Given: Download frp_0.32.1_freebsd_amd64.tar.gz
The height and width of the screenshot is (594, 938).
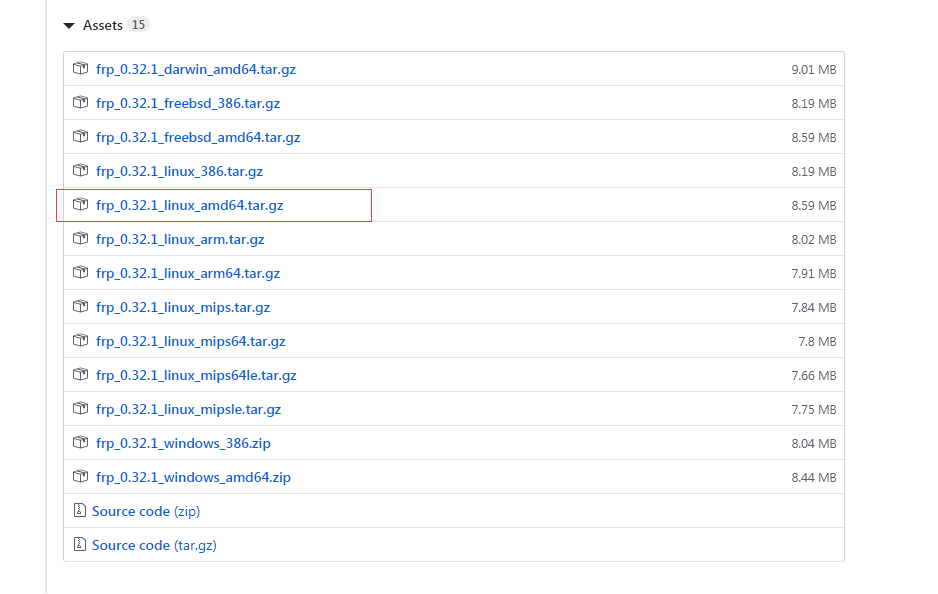Looking at the screenshot, I should pyautogui.click(x=198, y=138).
